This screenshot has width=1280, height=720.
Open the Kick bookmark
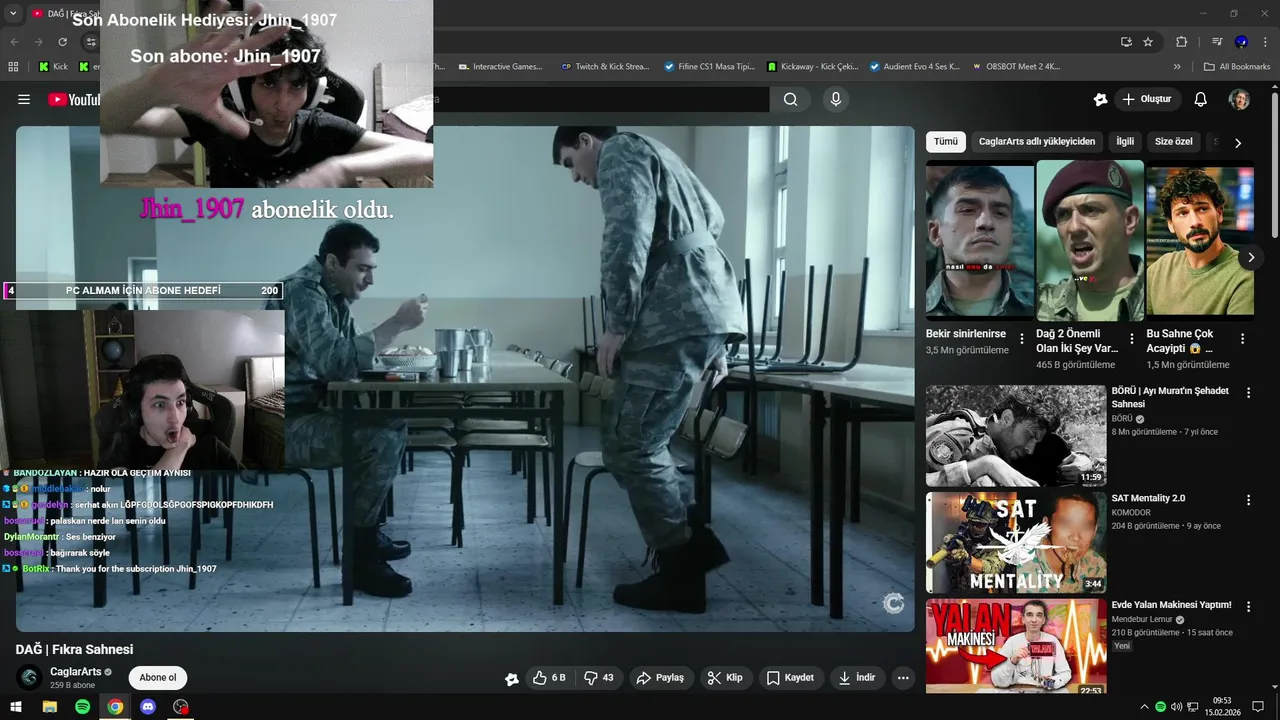point(53,67)
